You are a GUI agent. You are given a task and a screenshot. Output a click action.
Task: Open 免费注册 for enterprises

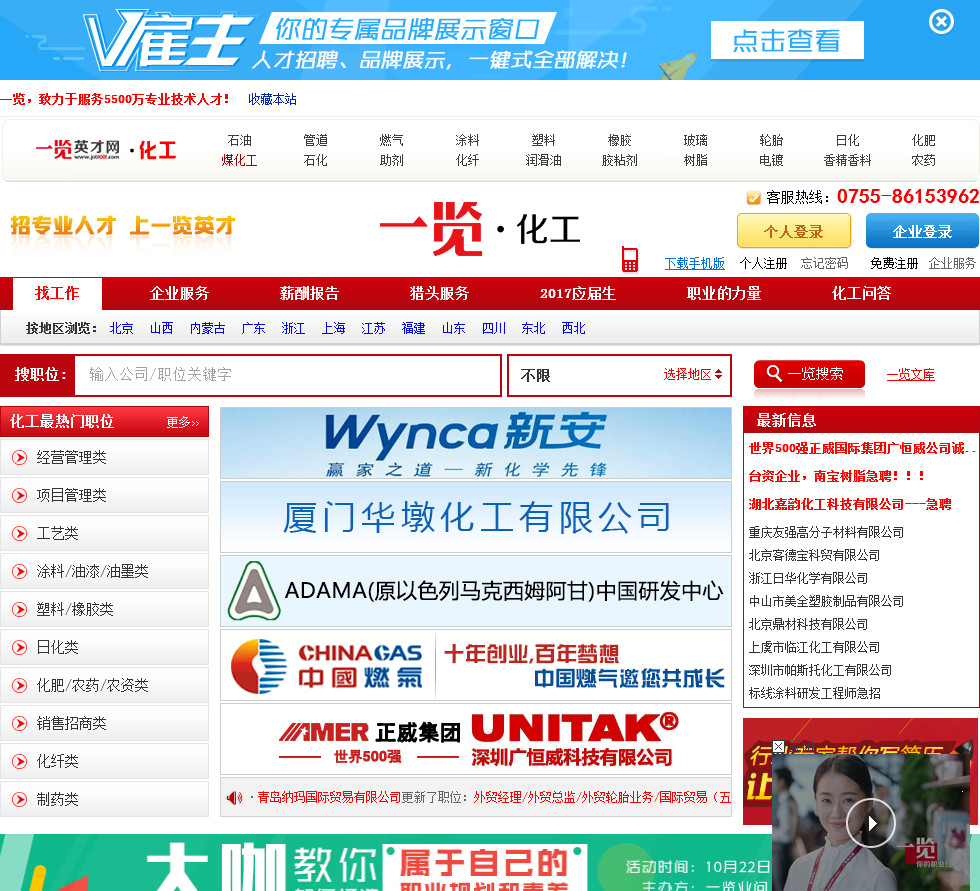(x=894, y=264)
